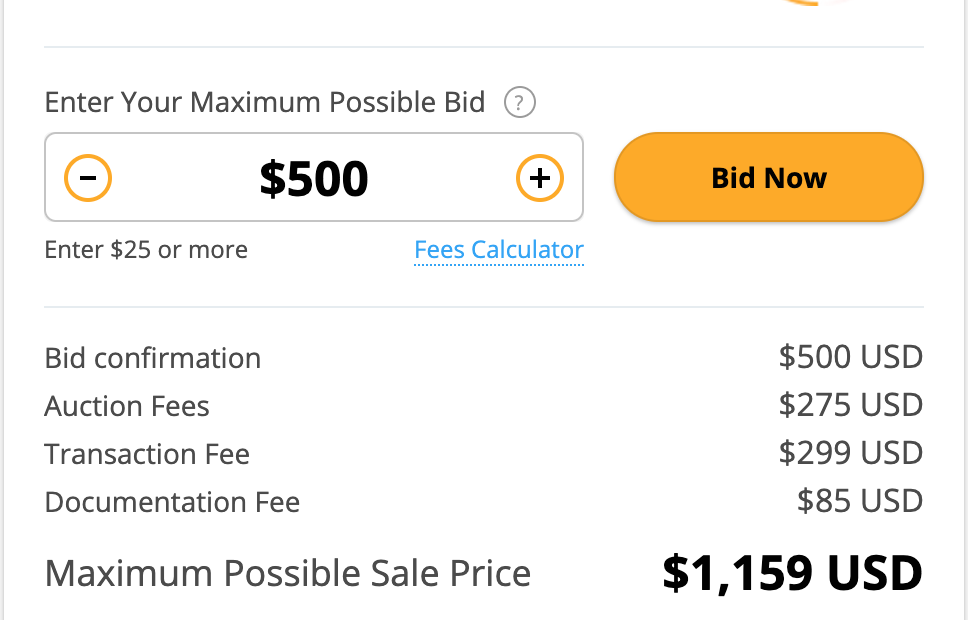Select the Documentation Fee label
The height and width of the screenshot is (620, 968).
click(x=172, y=502)
